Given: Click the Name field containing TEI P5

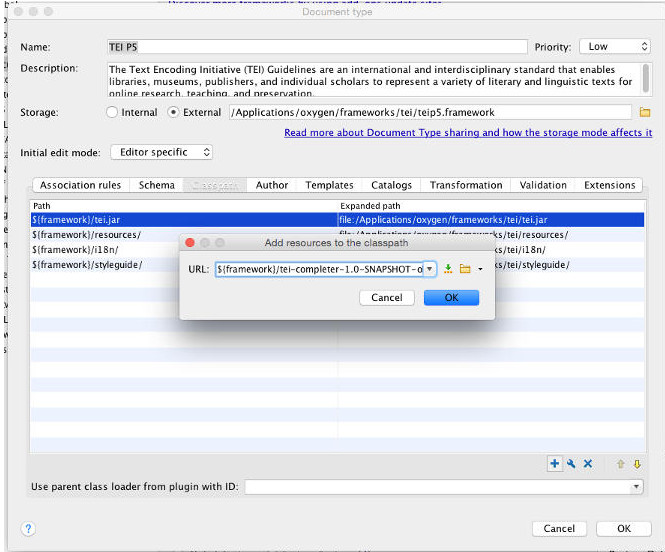Looking at the screenshot, I should (x=317, y=47).
